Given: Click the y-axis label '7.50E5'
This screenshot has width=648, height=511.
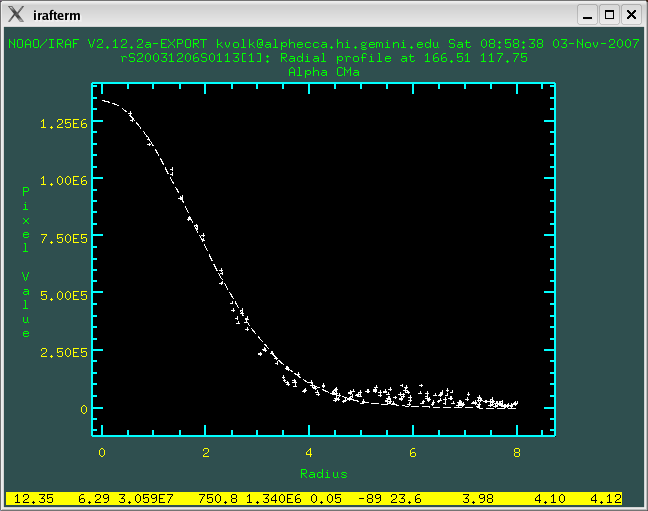Looking at the screenshot, I should point(64,239).
